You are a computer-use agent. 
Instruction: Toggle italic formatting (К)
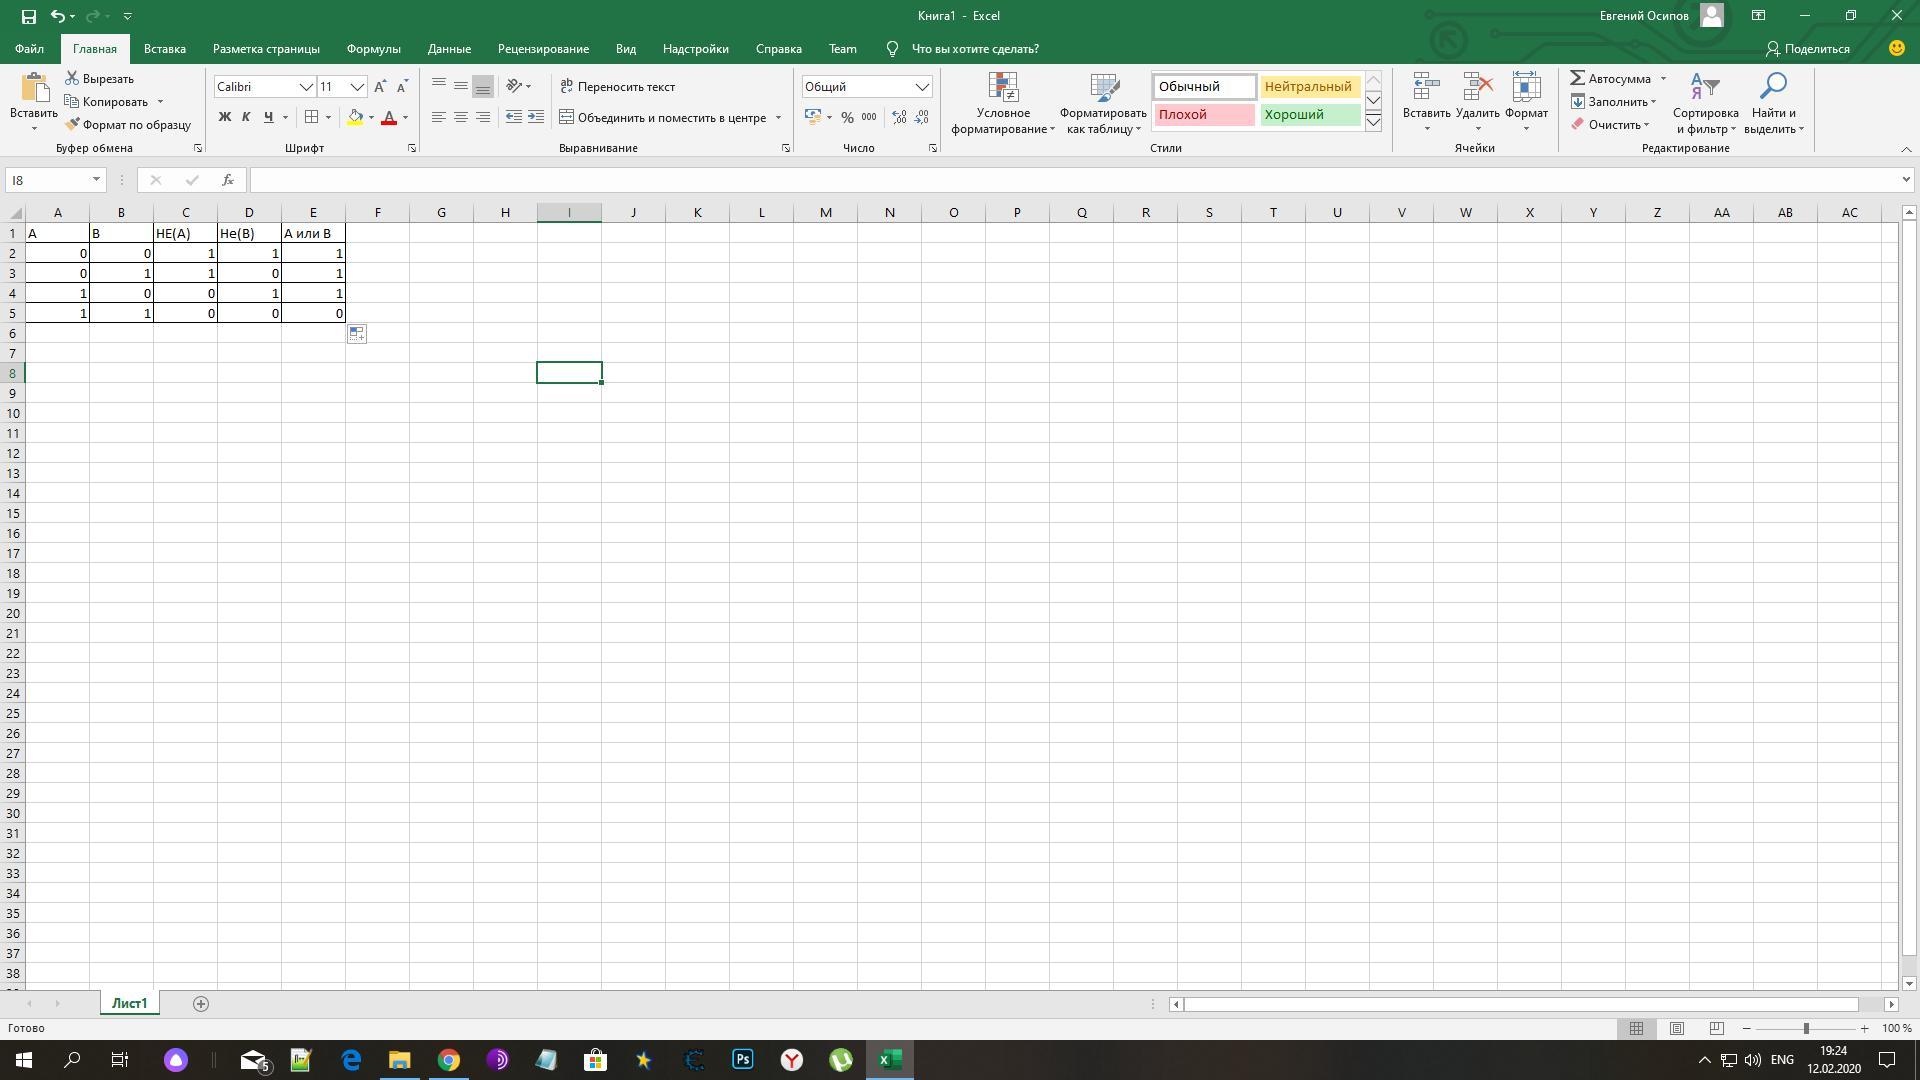coord(246,117)
